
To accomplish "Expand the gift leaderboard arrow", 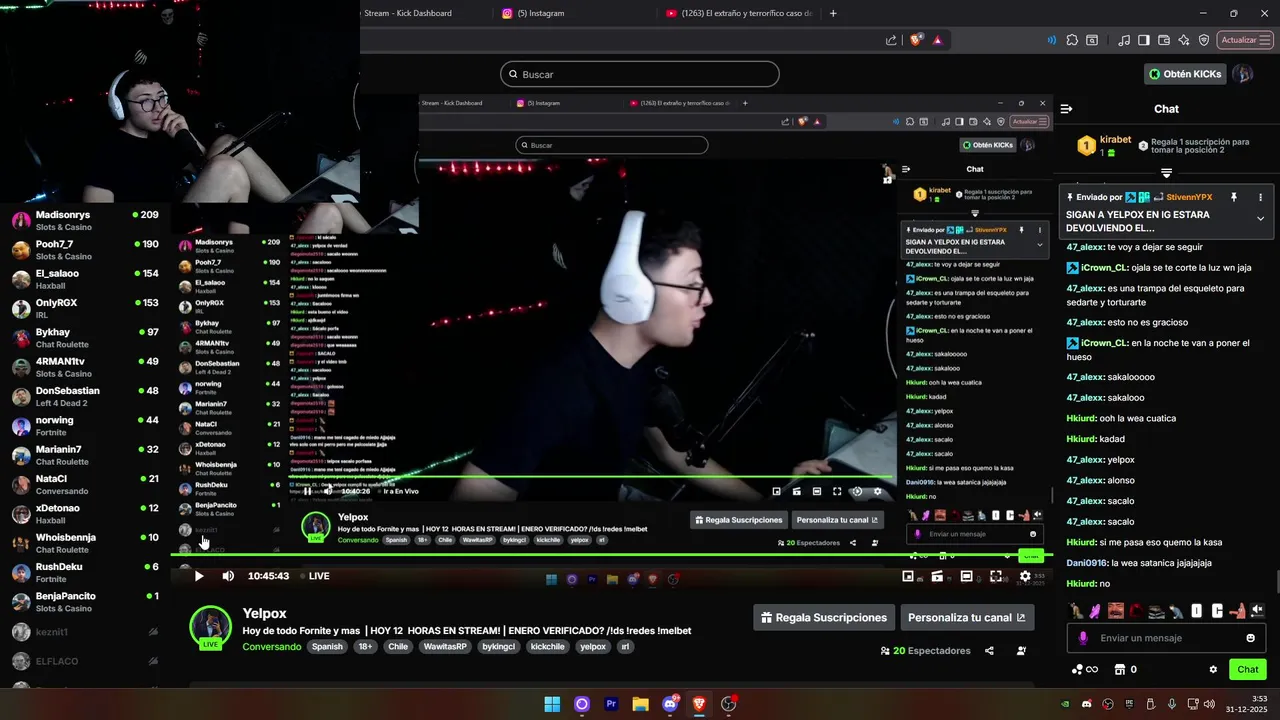I will (x=1166, y=173).
